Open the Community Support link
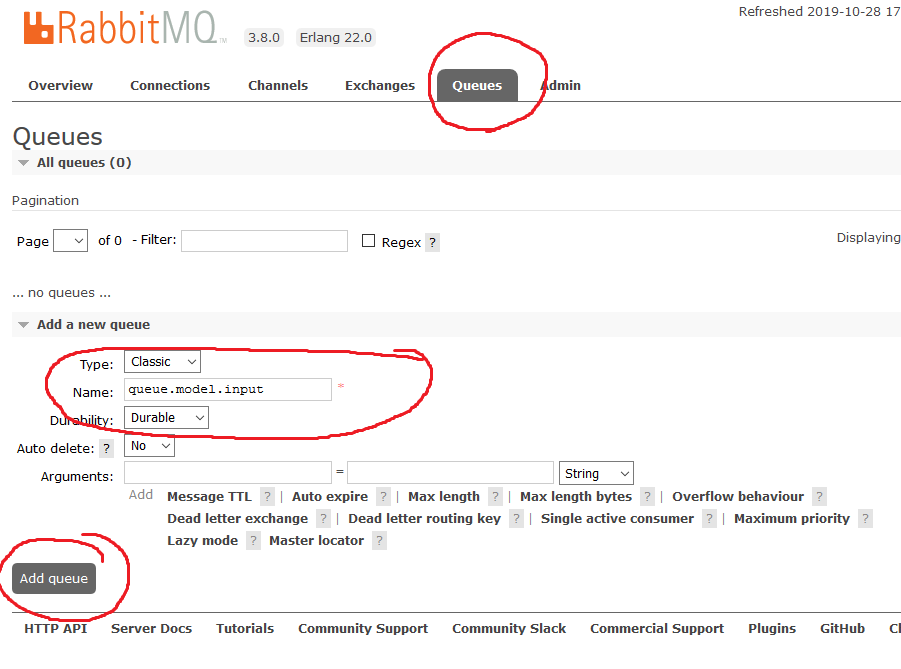This screenshot has width=901, height=669. click(363, 629)
